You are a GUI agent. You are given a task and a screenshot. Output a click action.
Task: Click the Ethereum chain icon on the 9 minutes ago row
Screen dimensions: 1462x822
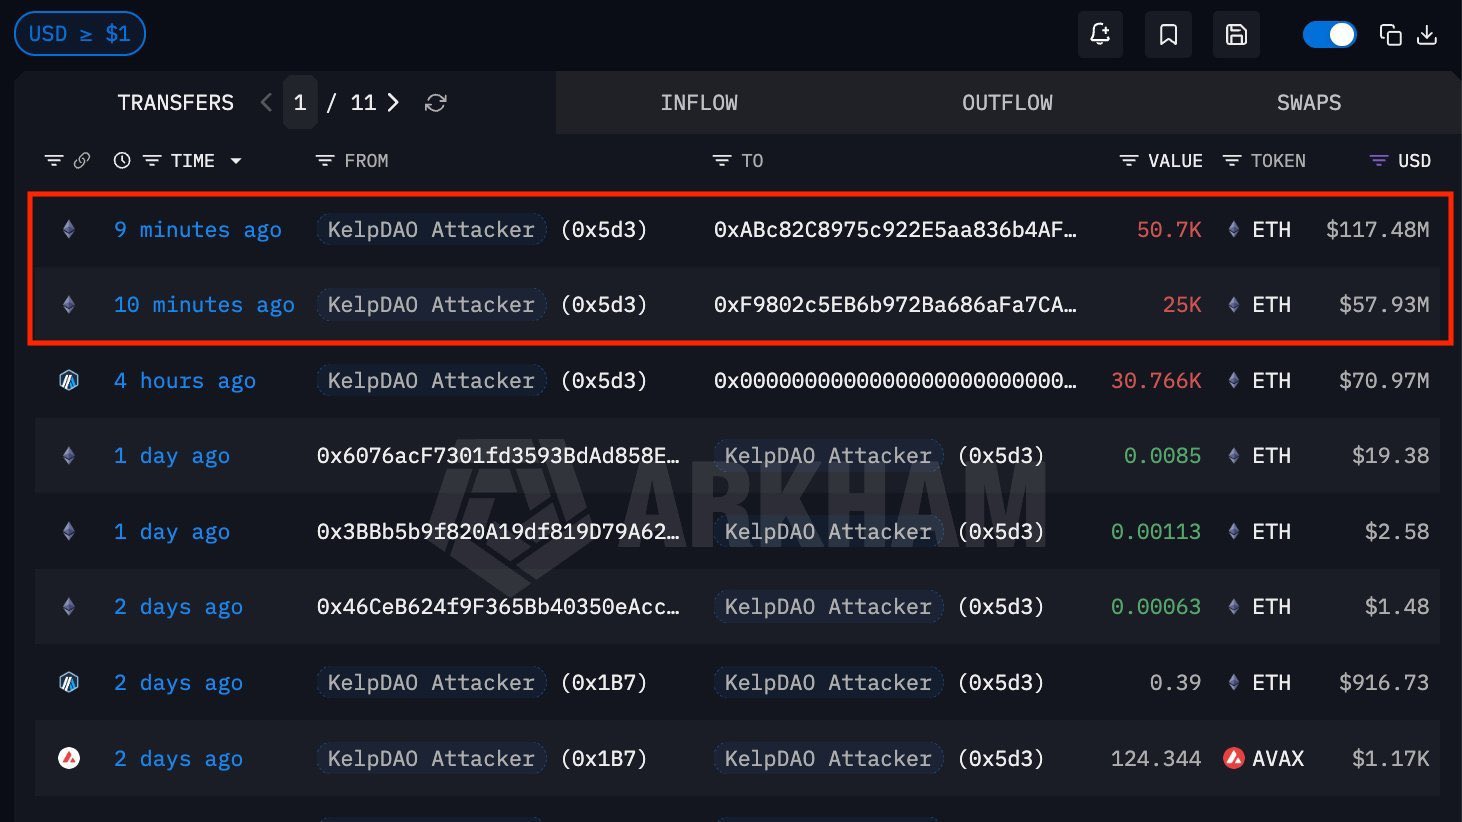point(69,229)
